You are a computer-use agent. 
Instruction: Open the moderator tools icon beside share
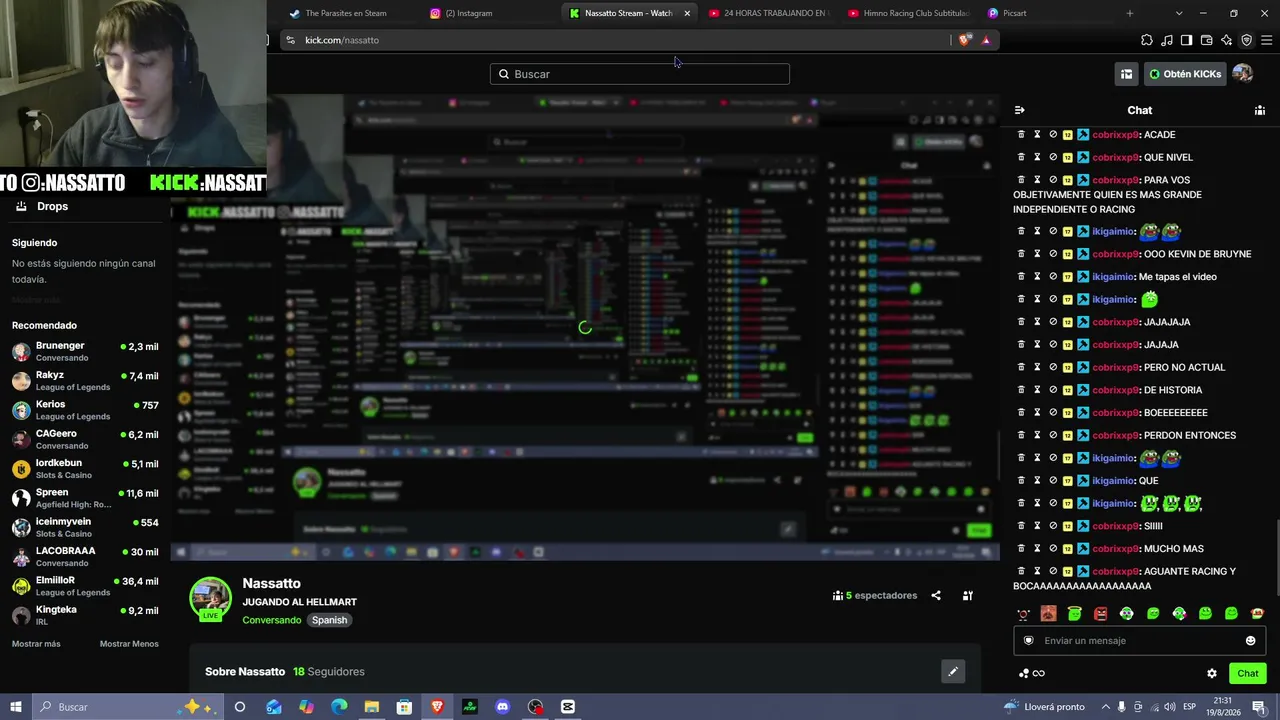(968, 596)
